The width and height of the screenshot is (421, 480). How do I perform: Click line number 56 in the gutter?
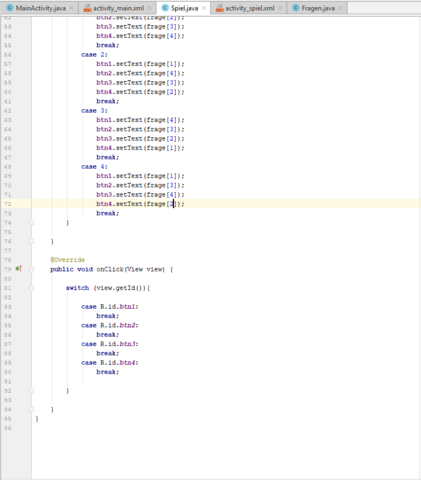(x=8, y=54)
